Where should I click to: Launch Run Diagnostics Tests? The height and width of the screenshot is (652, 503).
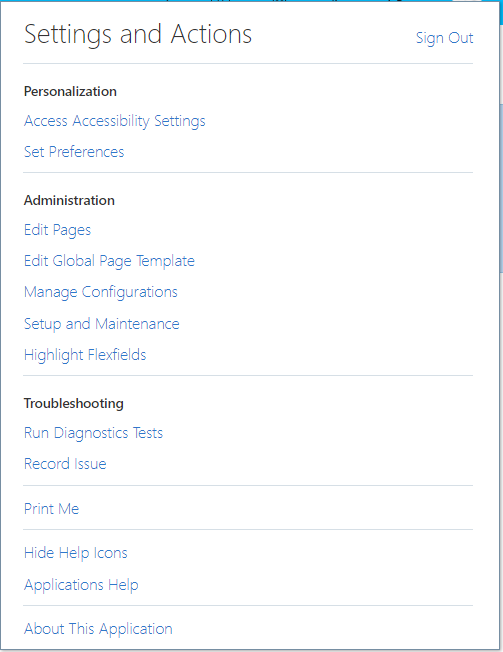(94, 433)
